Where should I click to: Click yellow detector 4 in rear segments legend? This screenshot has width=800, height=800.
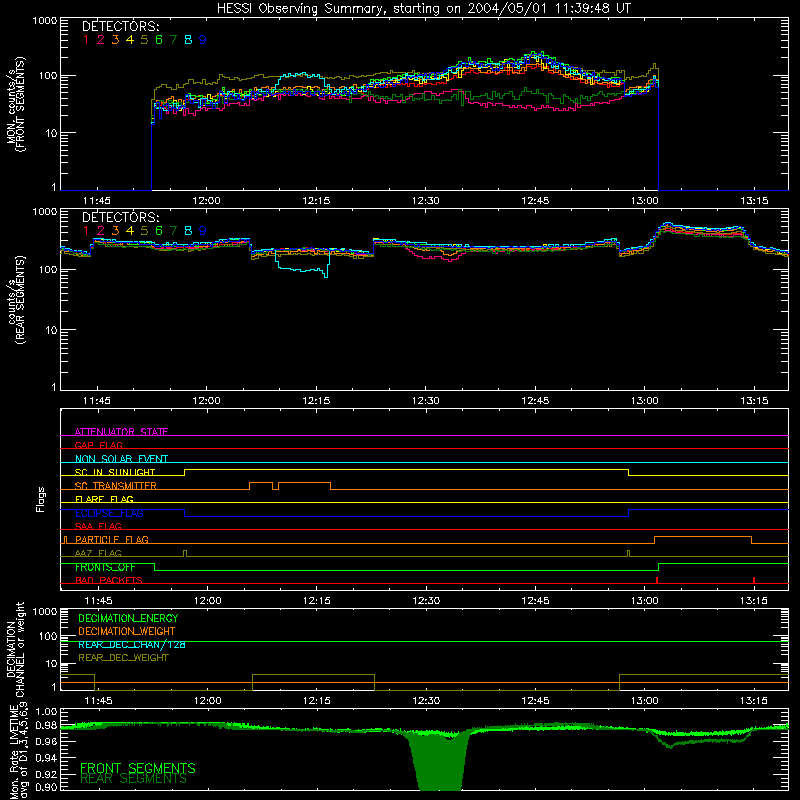click(130, 231)
